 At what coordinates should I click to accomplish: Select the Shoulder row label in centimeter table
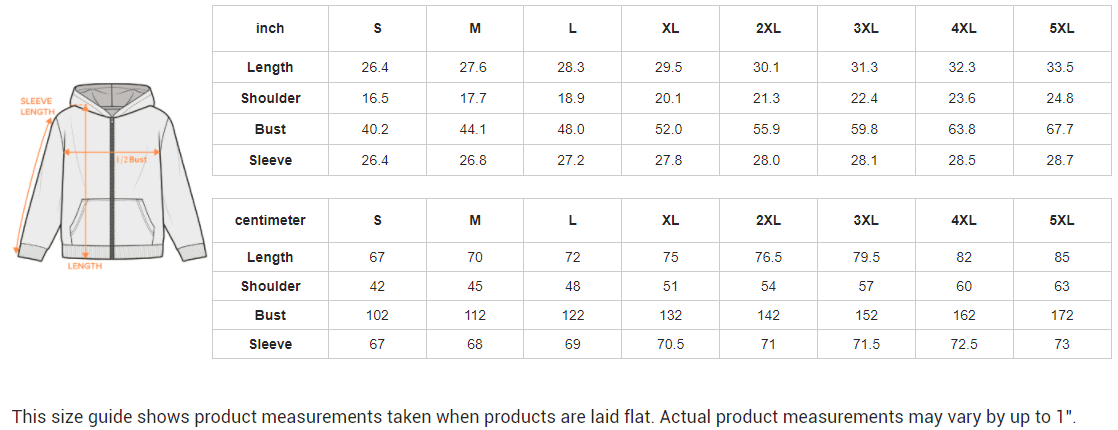(270, 286)
